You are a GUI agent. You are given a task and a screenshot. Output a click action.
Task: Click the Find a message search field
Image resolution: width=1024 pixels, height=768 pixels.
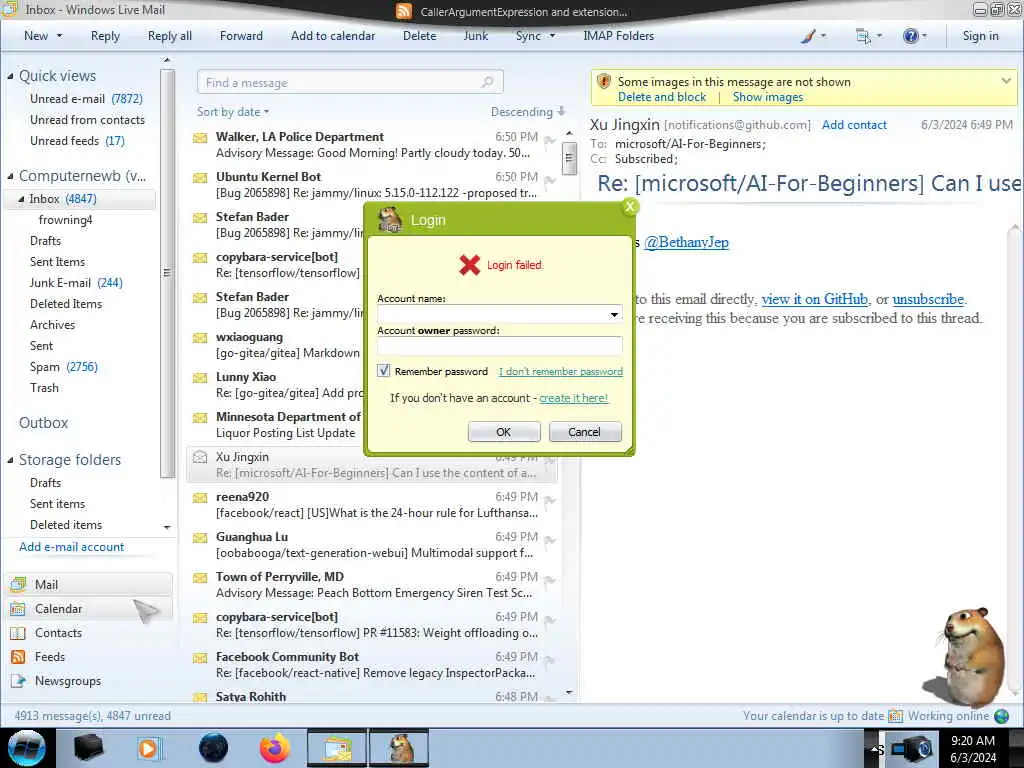(350, 82)
